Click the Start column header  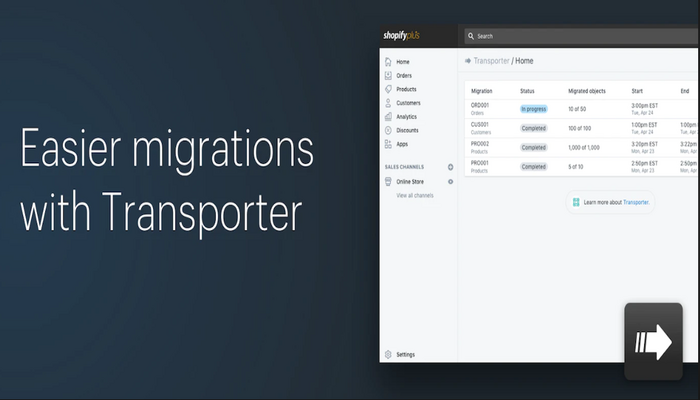click(637, 91)
